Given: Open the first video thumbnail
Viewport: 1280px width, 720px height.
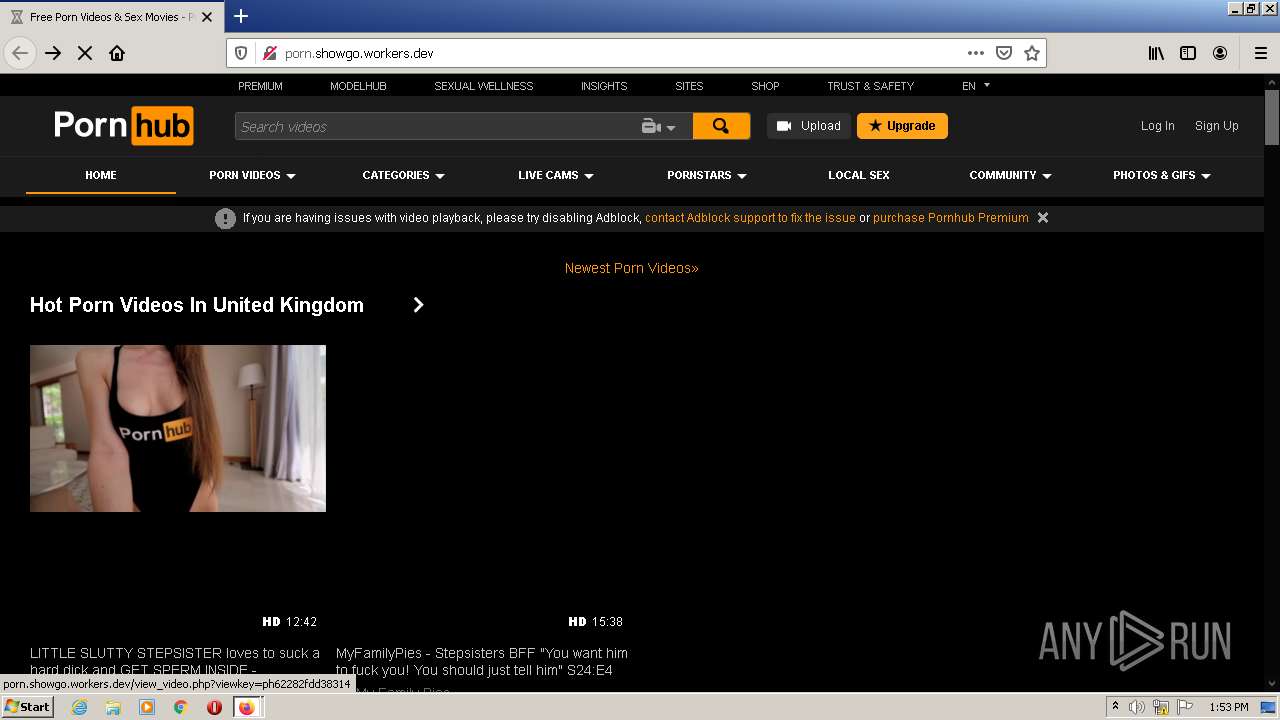Looking at the screenshot, I should click(x=178, y=428).
